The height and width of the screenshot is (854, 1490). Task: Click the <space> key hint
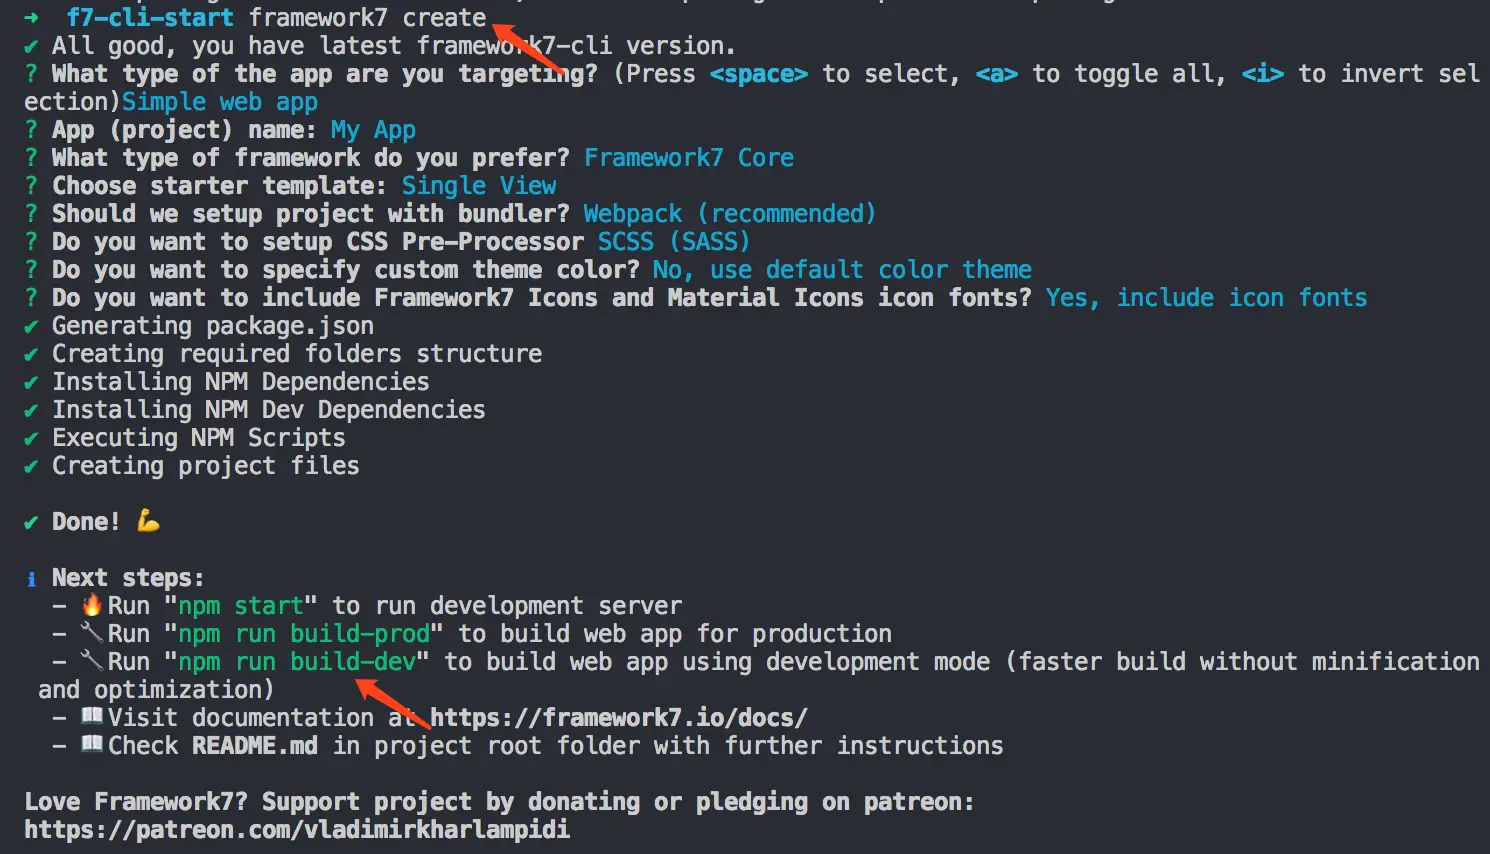click(758, 74)
